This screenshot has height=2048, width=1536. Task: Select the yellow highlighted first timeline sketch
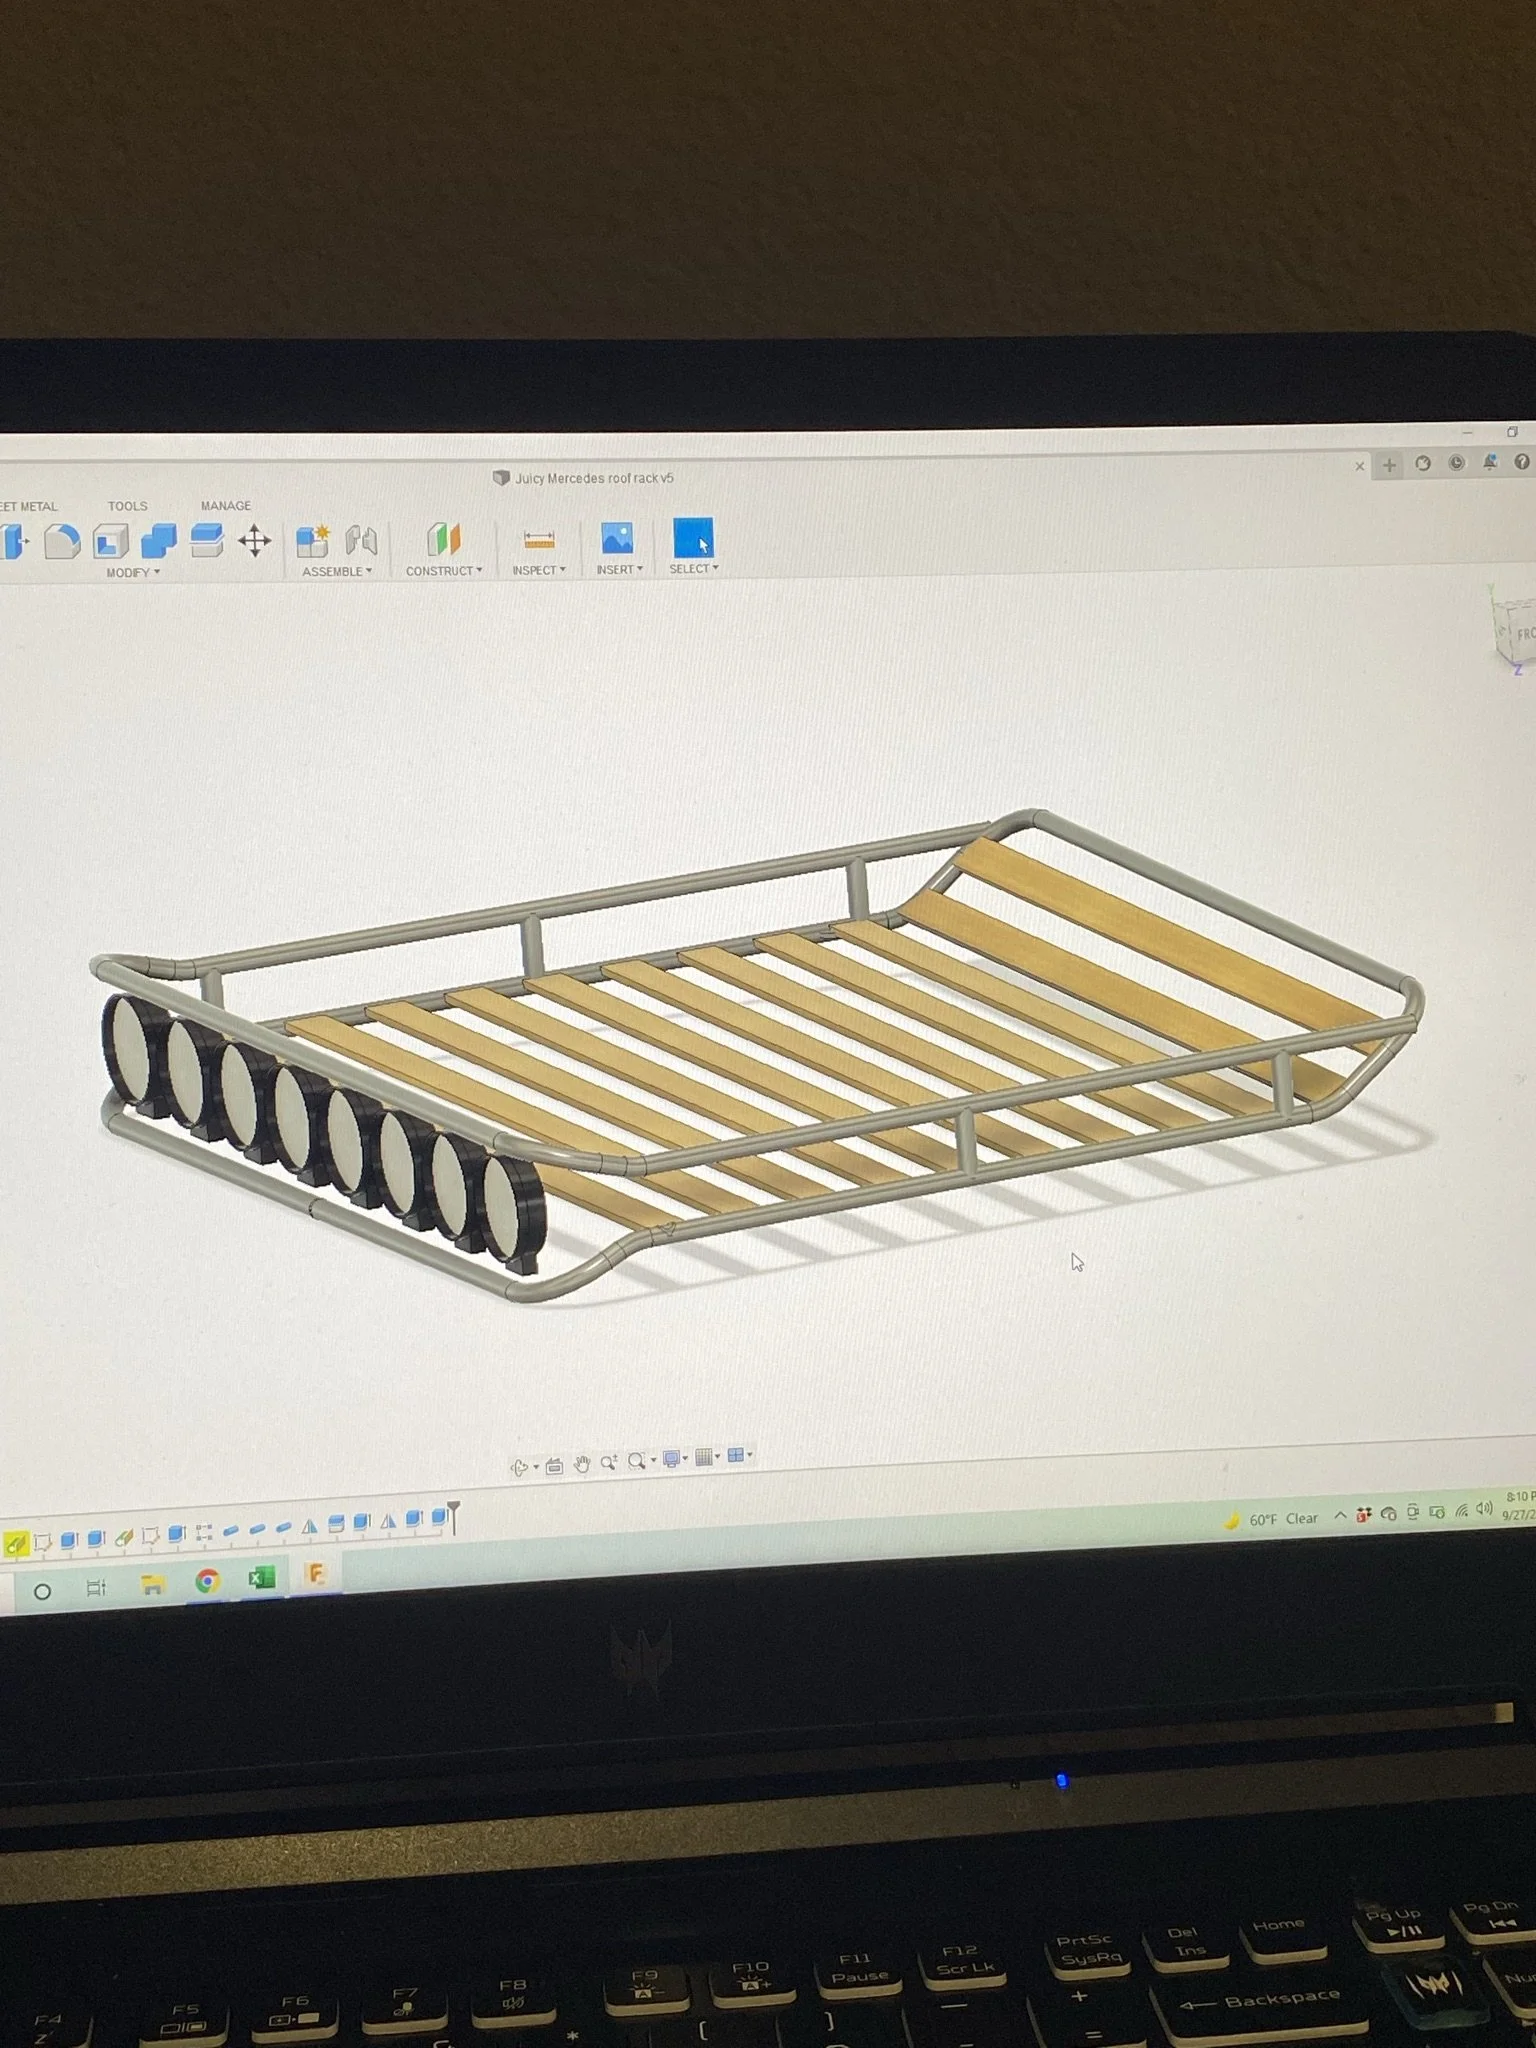[x=15, y=1544]
